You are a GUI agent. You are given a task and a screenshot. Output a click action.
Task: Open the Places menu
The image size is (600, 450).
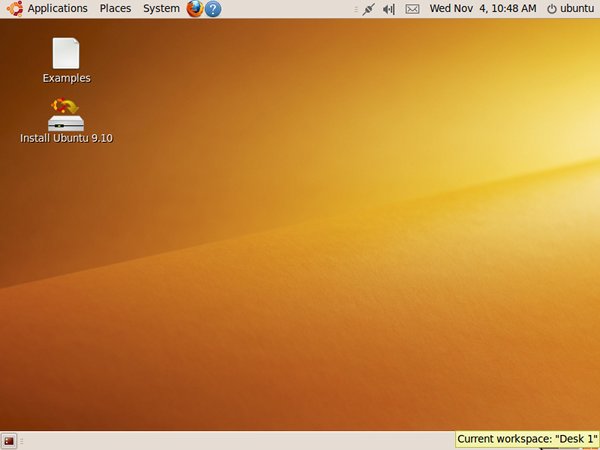click(115, 8)
